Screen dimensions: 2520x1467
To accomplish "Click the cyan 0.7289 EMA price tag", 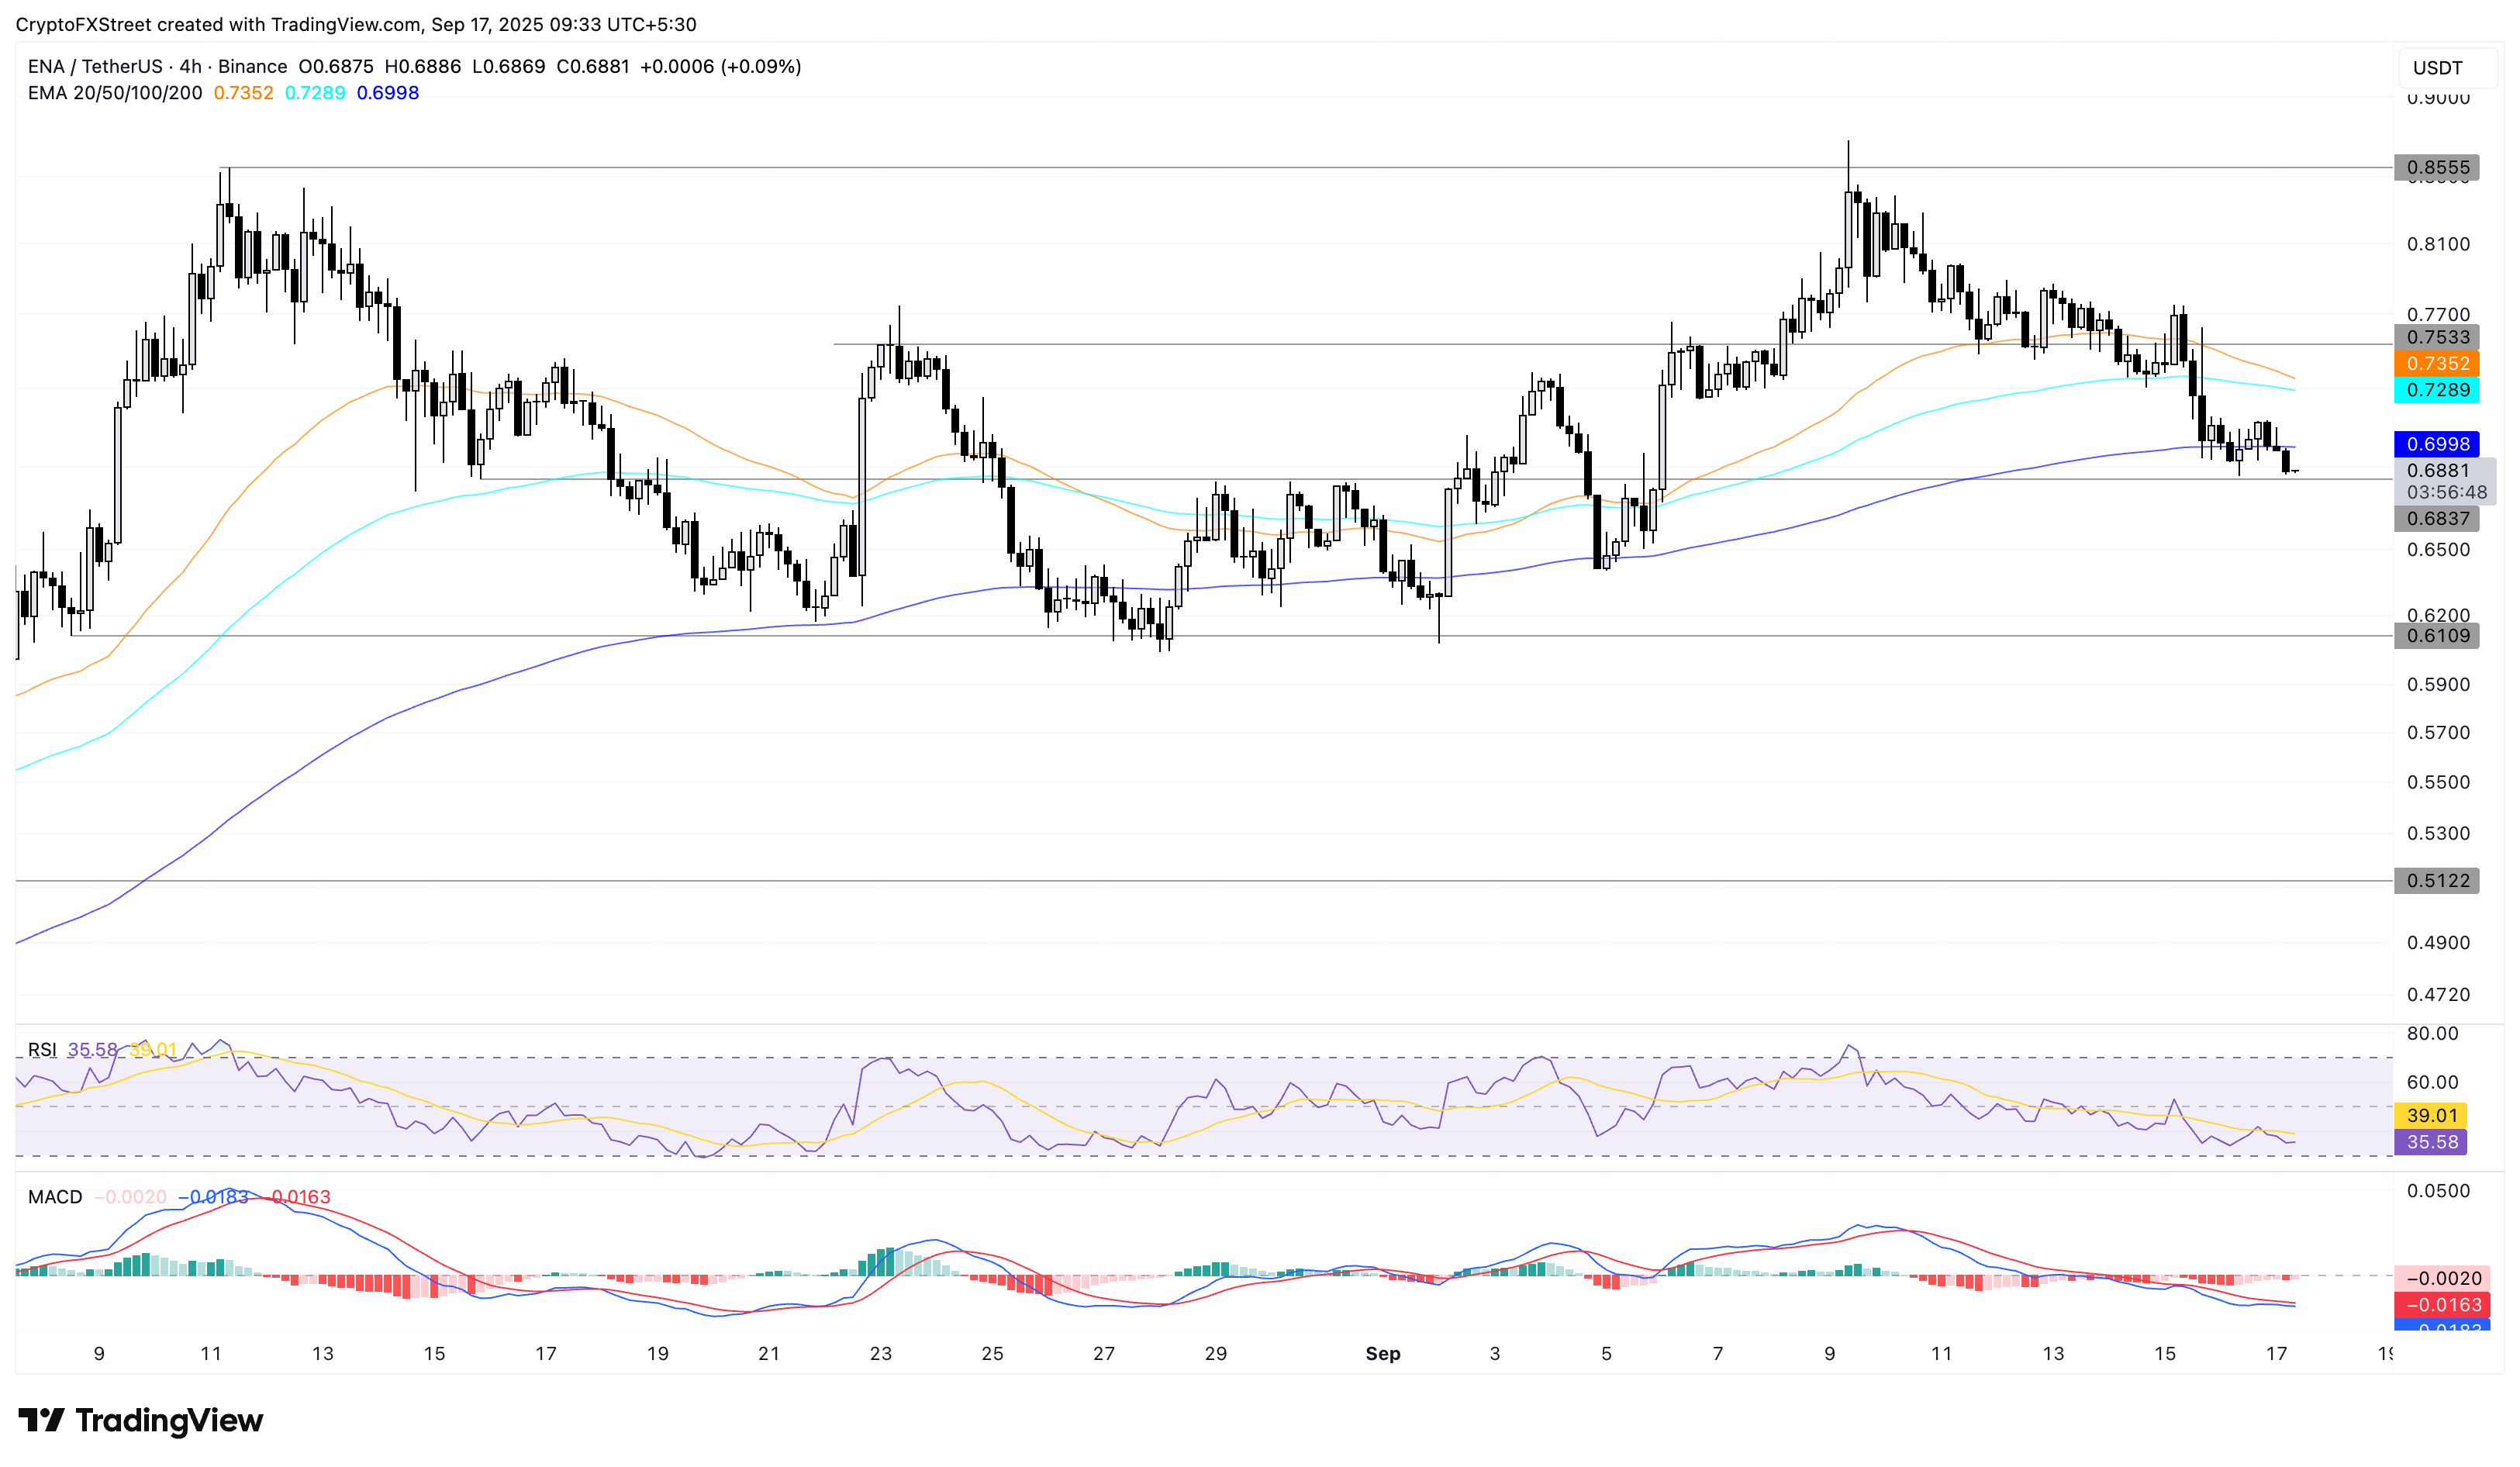I will (2436, 390).
